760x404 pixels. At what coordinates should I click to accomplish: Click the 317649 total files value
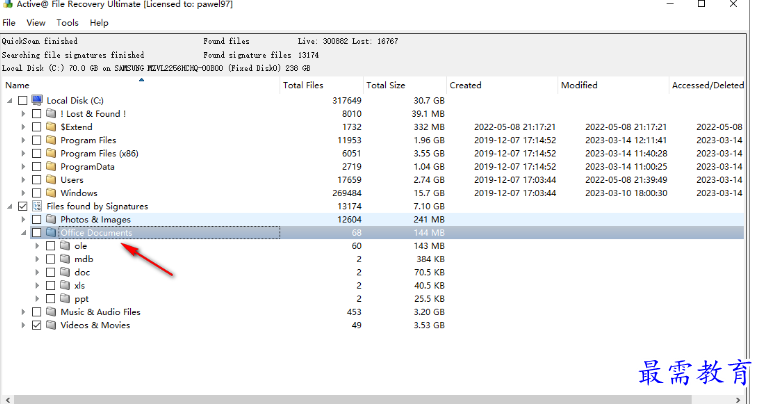[347, 100]
